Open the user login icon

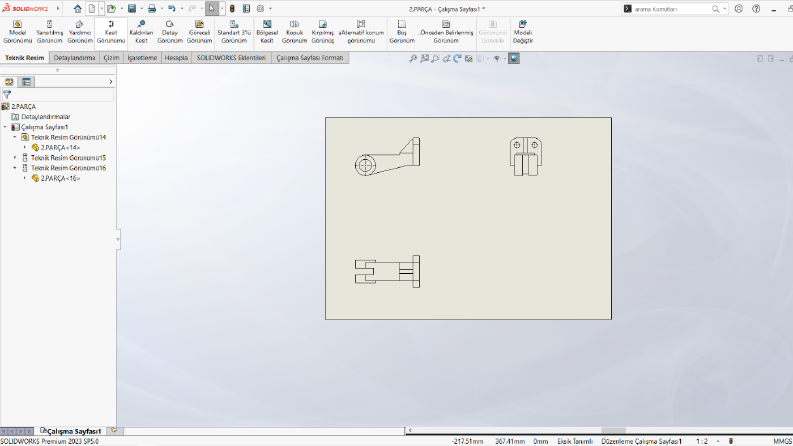[739, 9]
